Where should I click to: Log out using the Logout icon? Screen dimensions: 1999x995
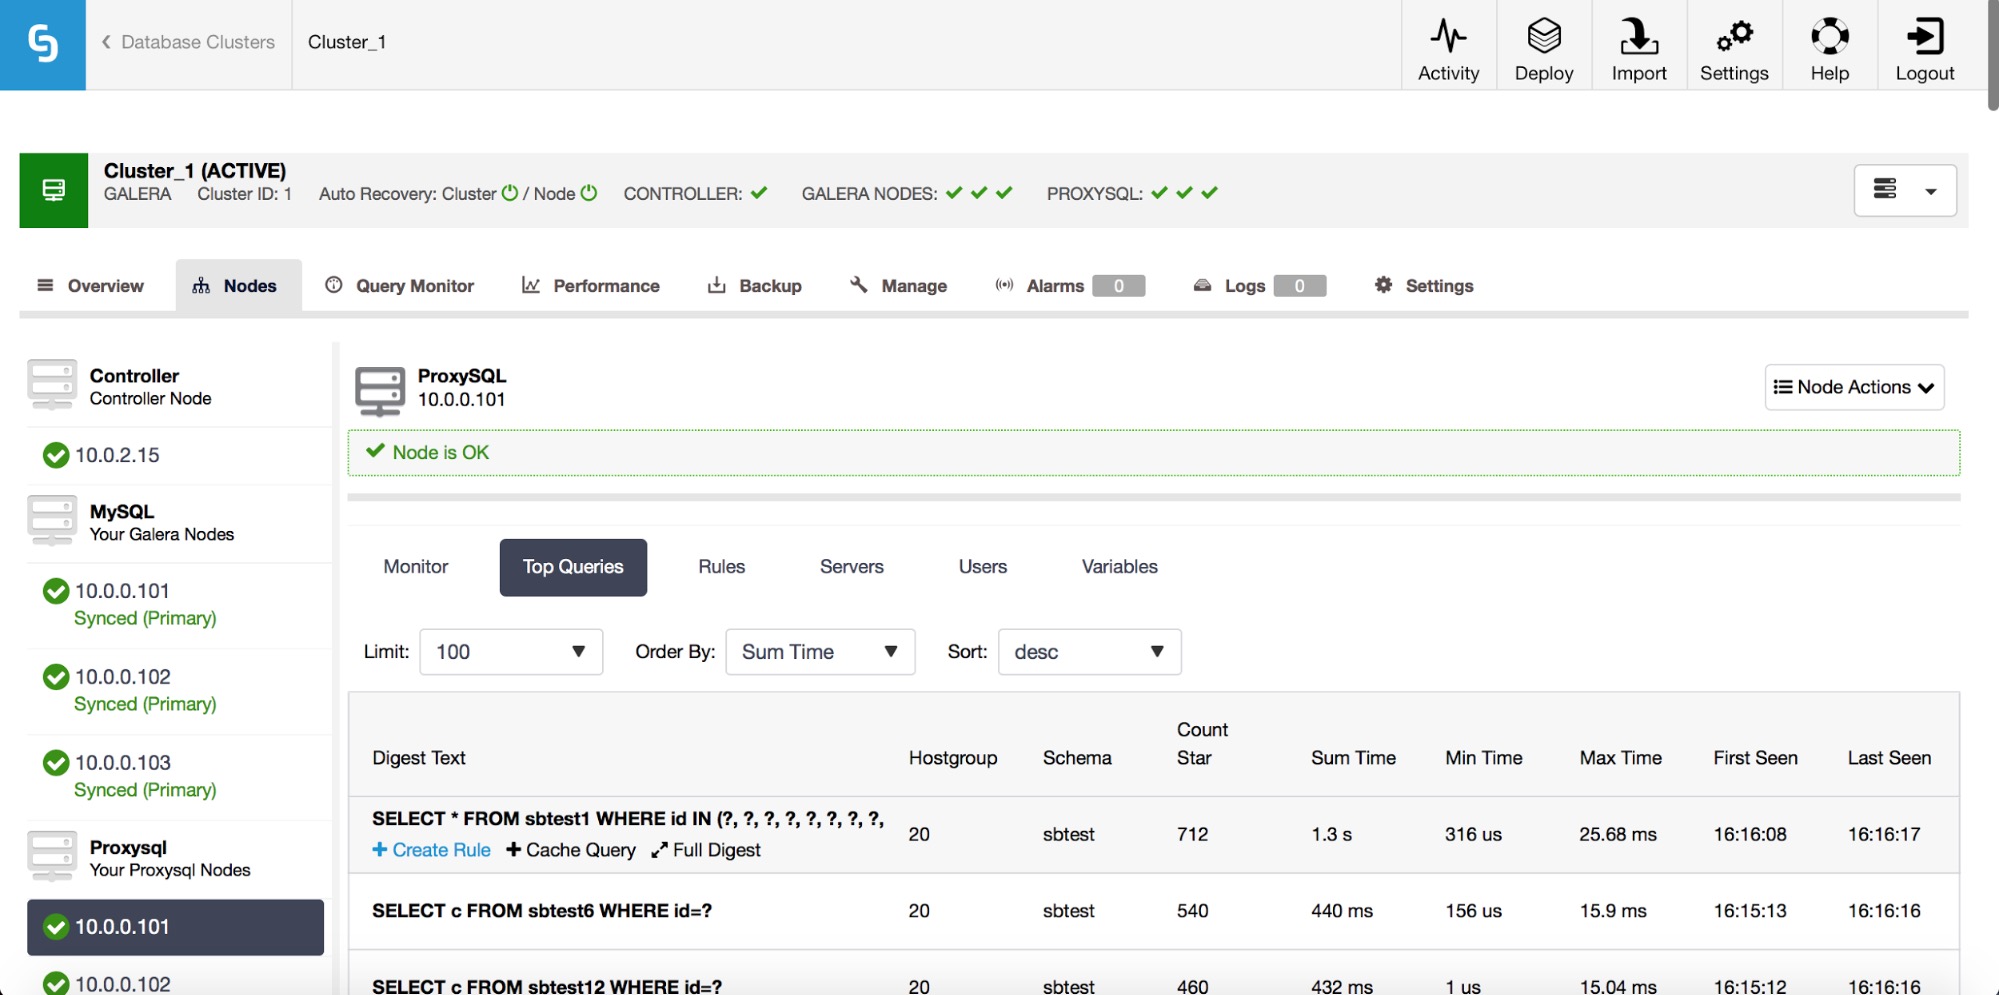pos(1925,48)
